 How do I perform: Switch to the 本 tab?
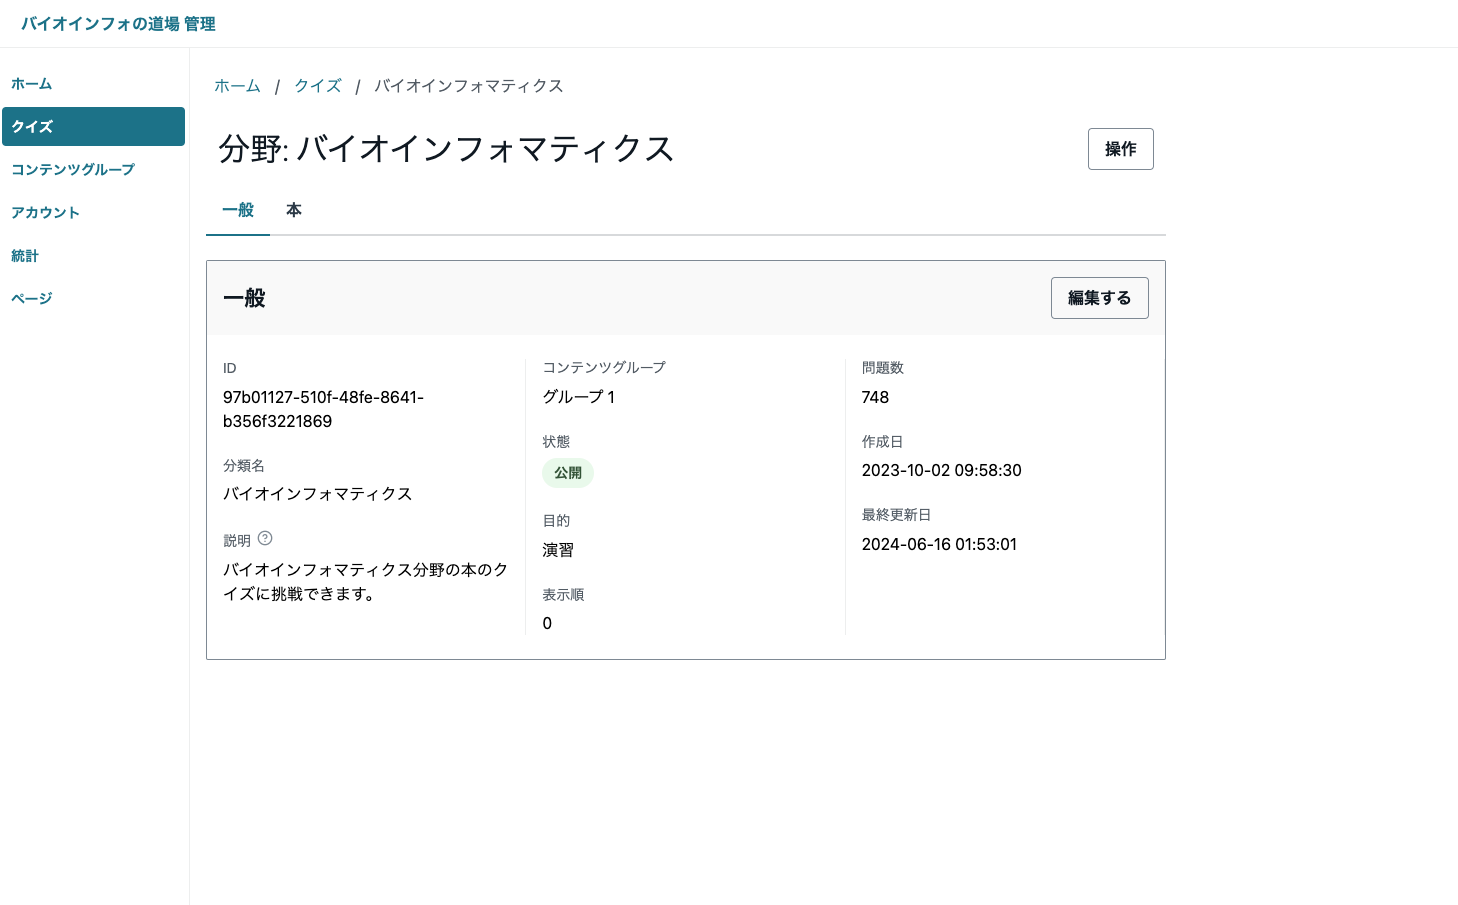tap(293, 210)
